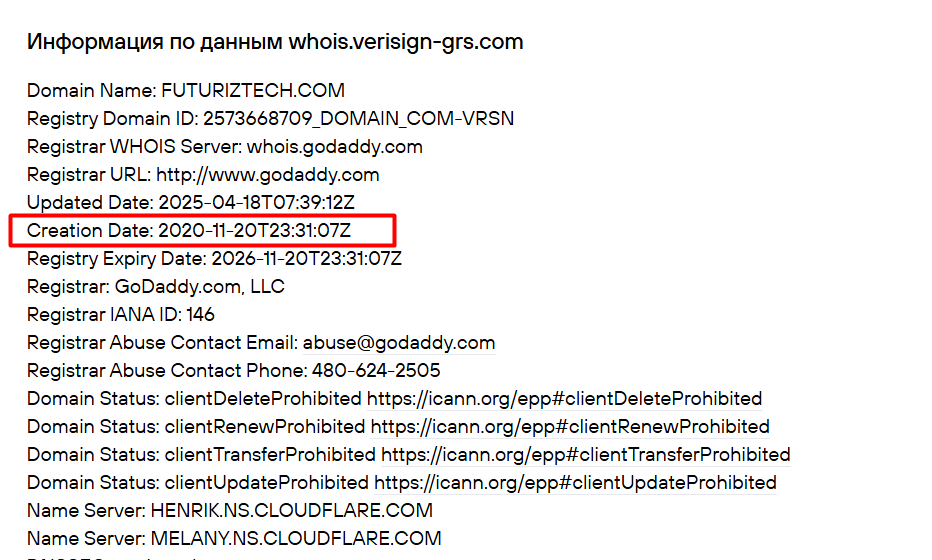The image size is (932, 560).
Task: Click the Registrar IANA ID 146 line
Action: coord(121,314)
